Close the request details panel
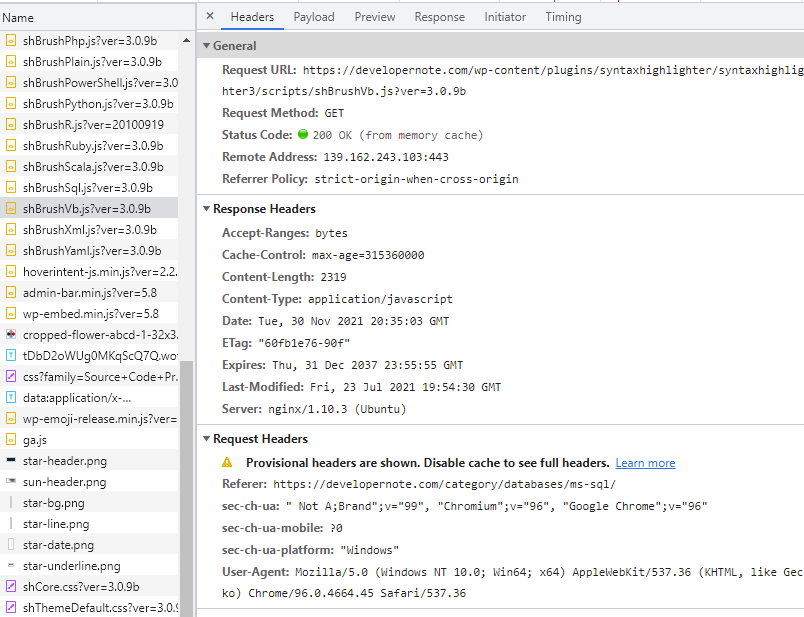This screenshot has height=617, width=804. click(x=210, y=16)
